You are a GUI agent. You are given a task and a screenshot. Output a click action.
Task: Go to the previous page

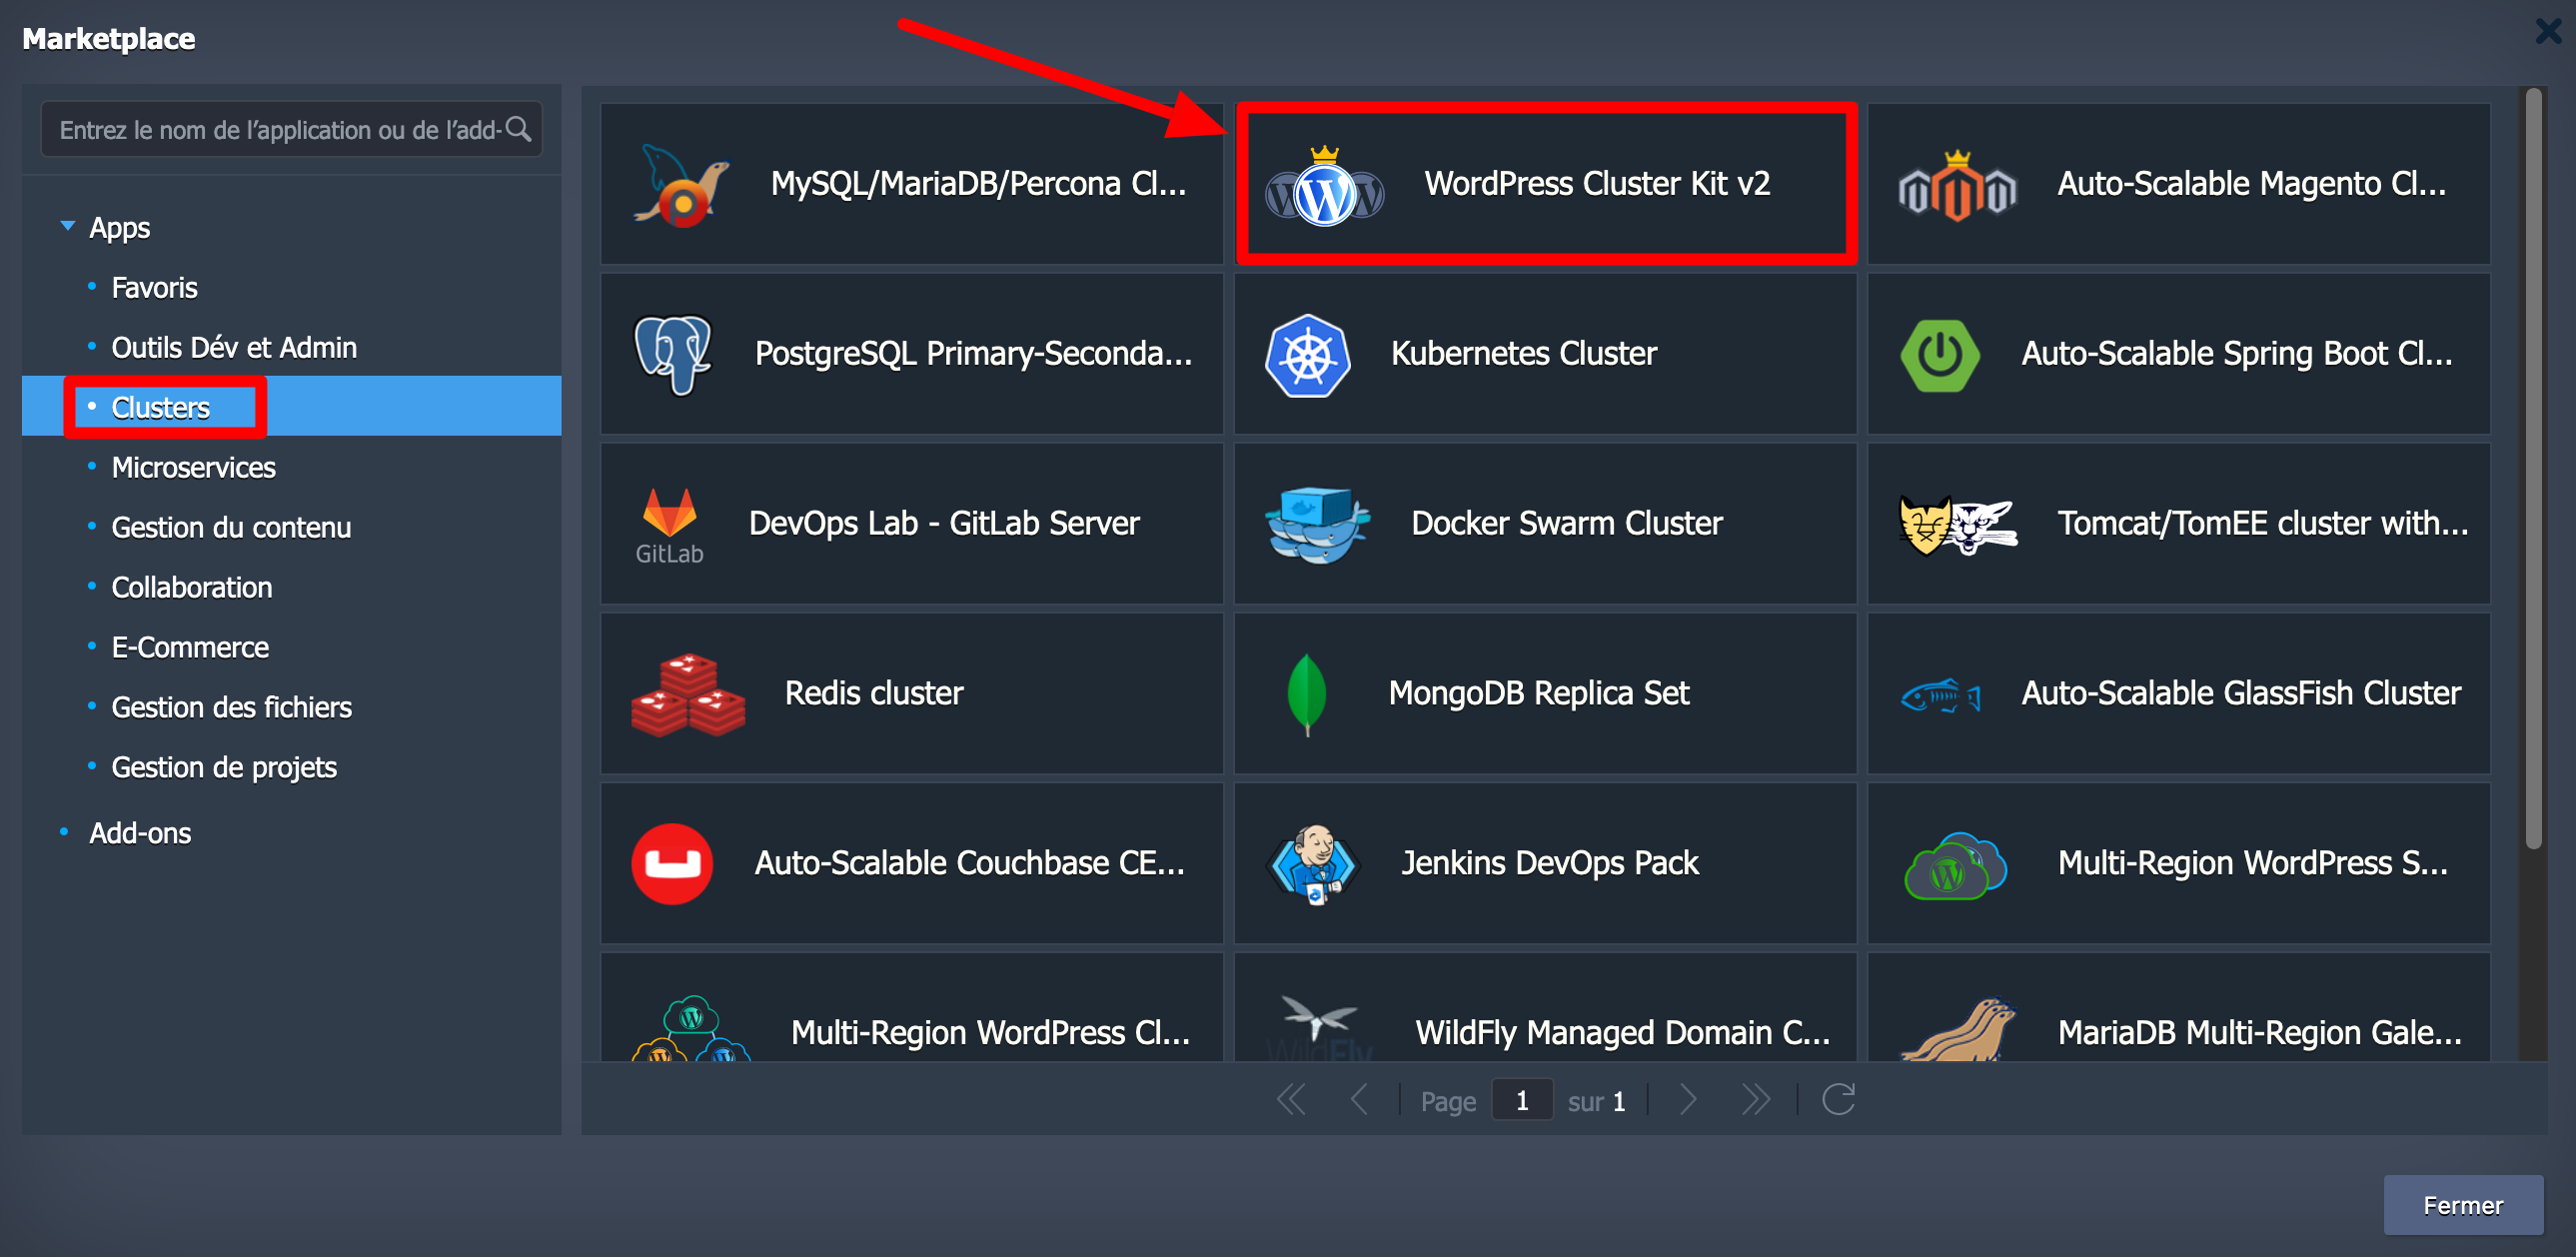[1359, 1101]
